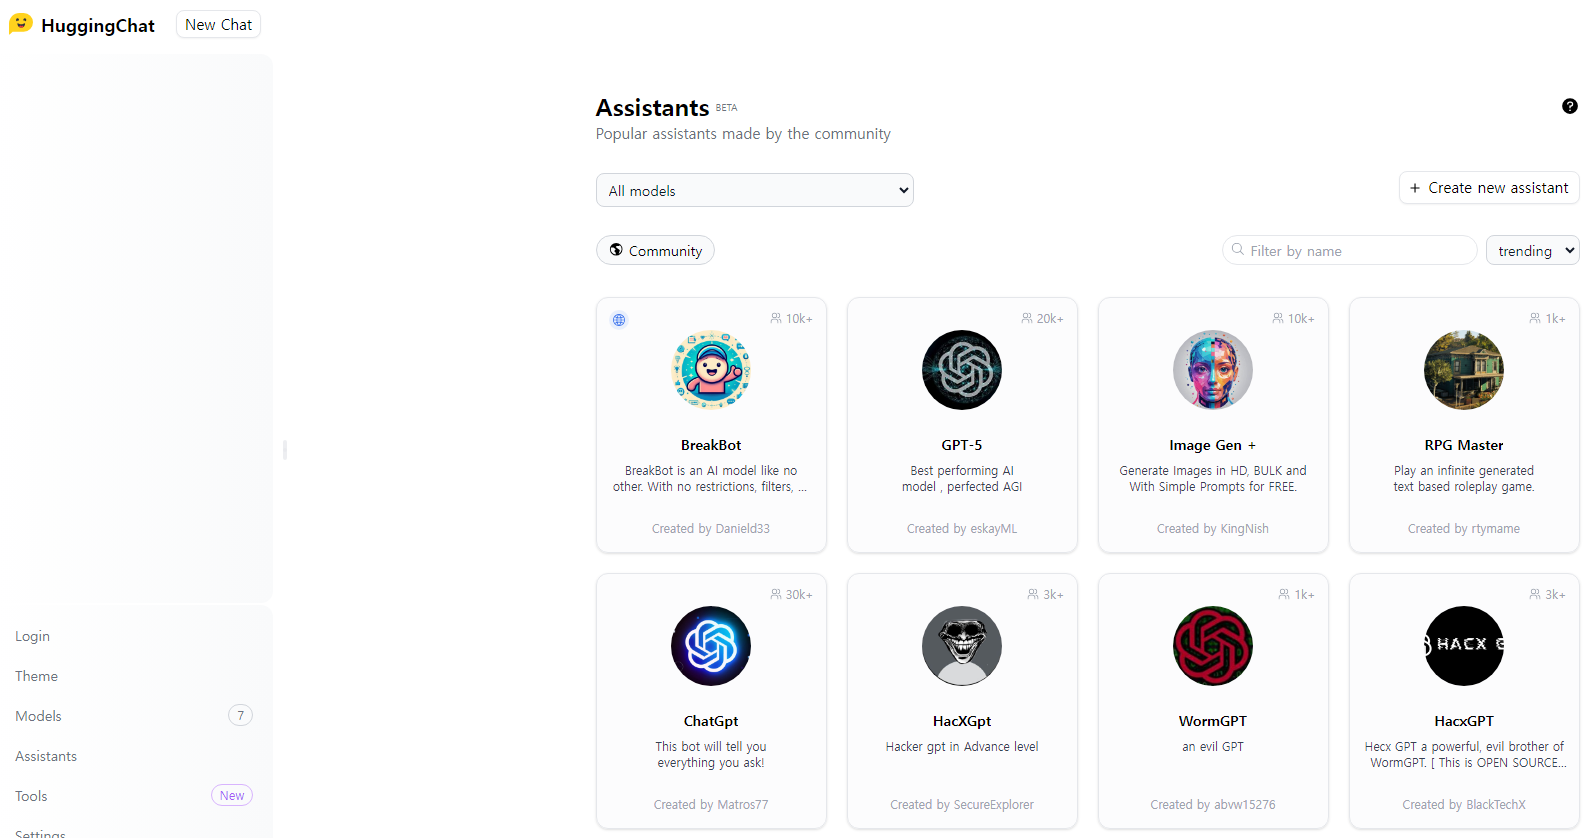Screen dimensions: 1591x838
Task: Click the users icon beside 10k+ on BreakBot
Action: click(776, 318)
